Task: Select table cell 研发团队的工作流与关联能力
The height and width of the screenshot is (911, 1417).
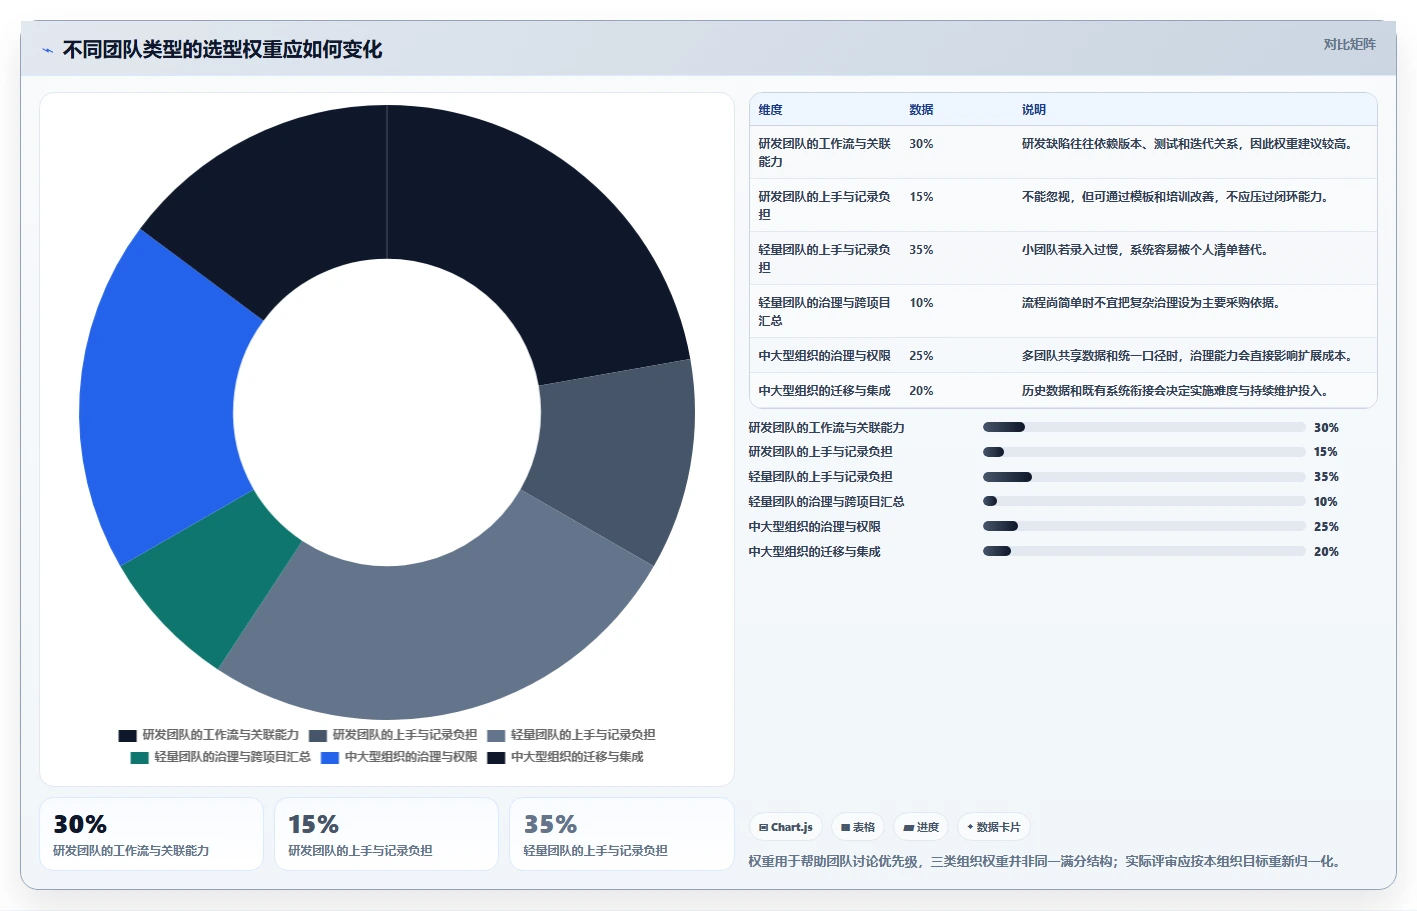Action: click(x=825, y=152)
